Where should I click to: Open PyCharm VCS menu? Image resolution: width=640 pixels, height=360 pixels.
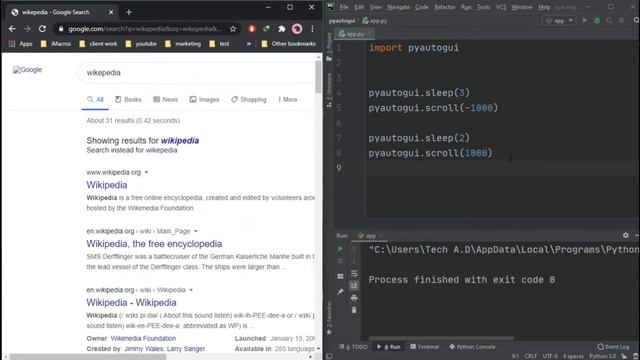pos(501,7)
